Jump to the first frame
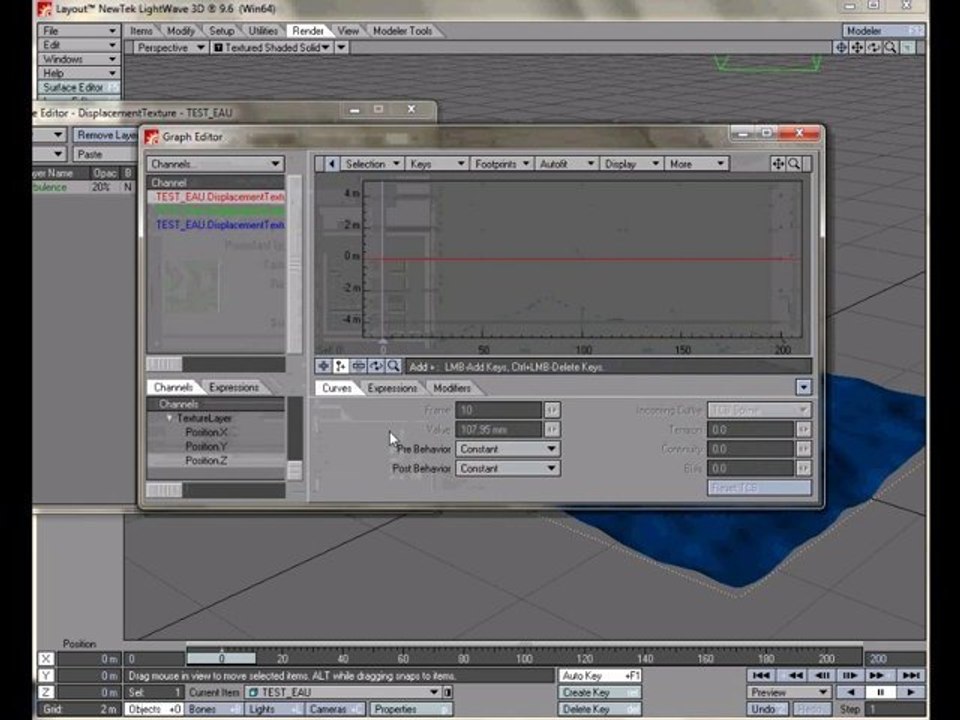 (761, 675)
